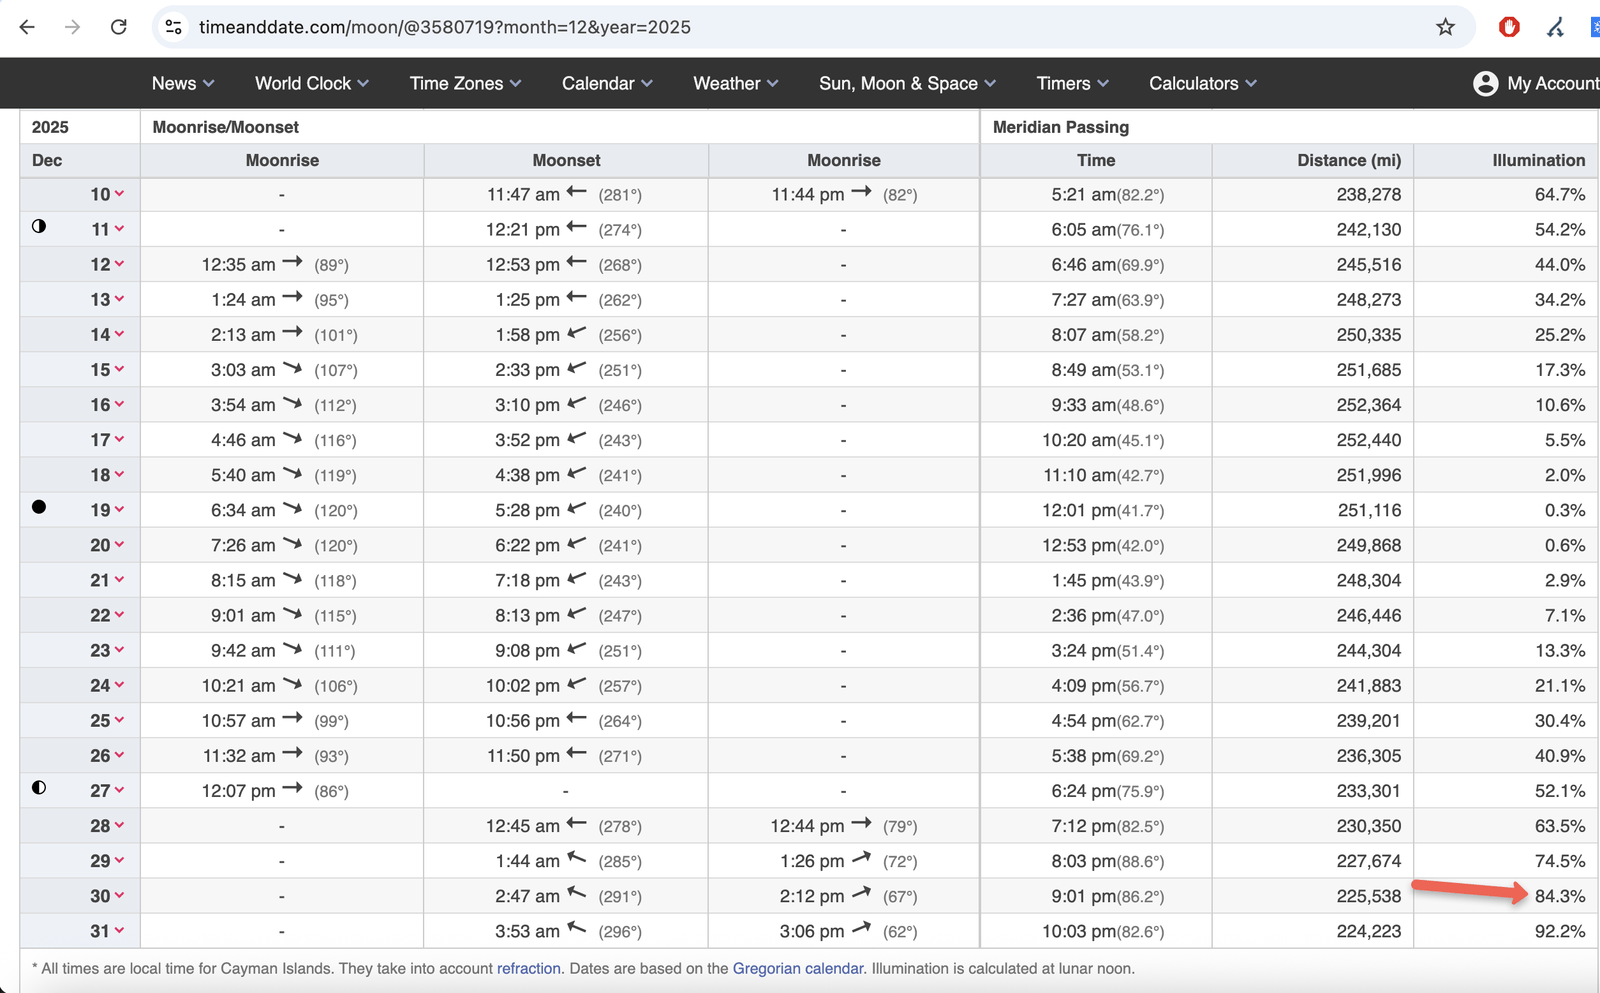Click the first quarter moon icon on Dec 27
This screenshot has height=993, width=1600.
click(39, 788)
